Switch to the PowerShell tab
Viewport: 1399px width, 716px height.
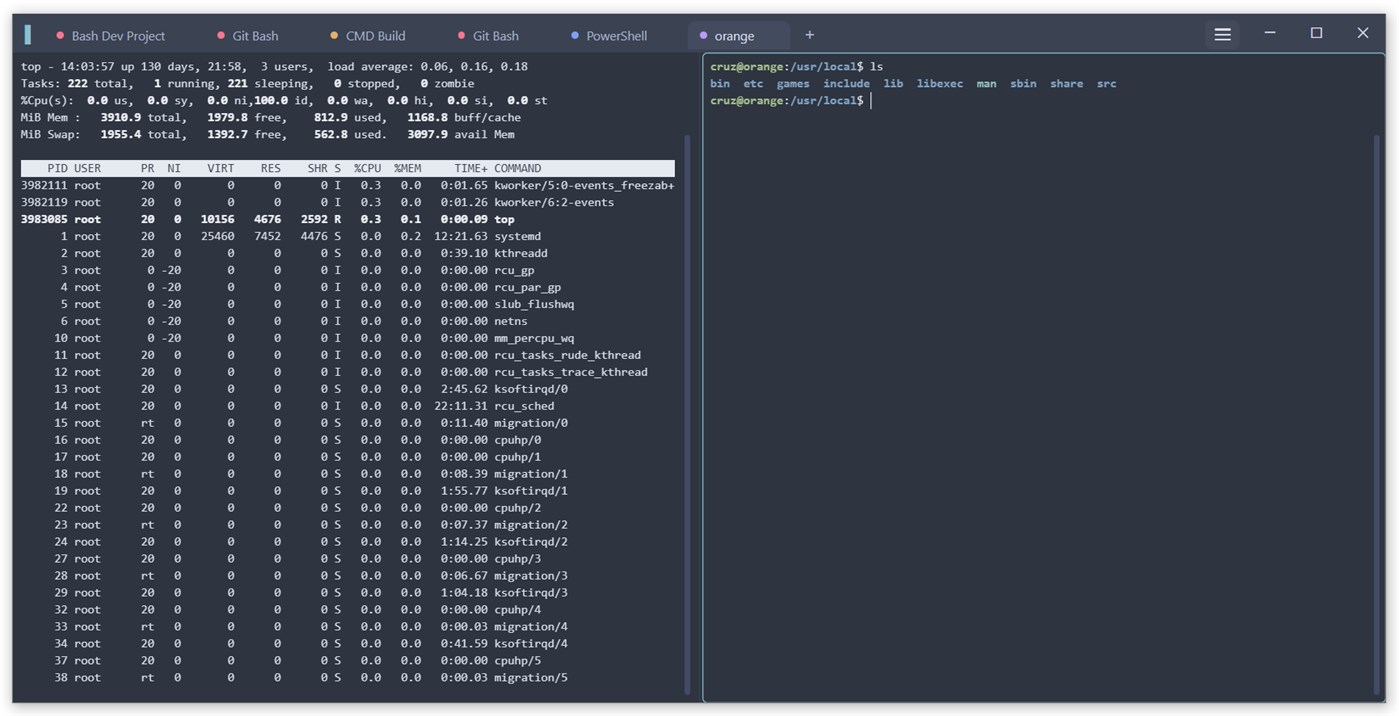pos(609,36)
